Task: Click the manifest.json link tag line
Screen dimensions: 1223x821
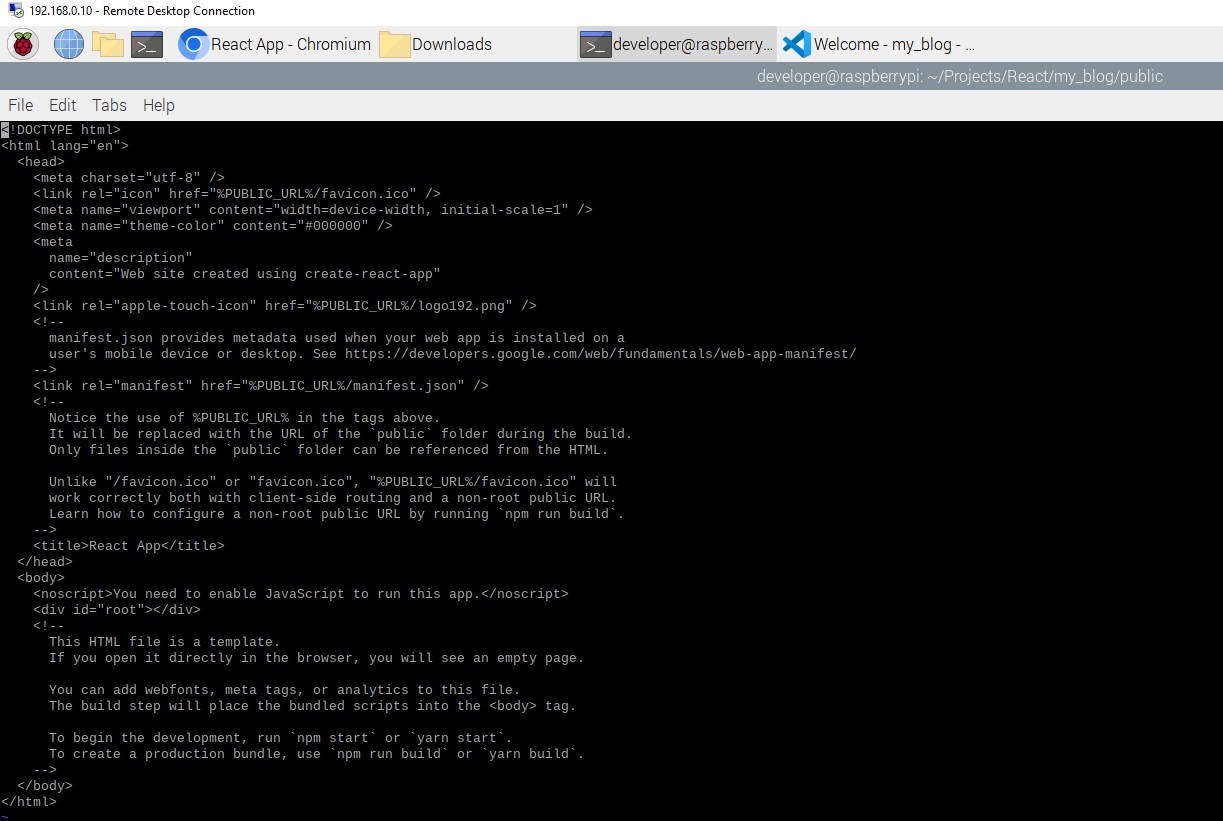Action: click(261, 386)
